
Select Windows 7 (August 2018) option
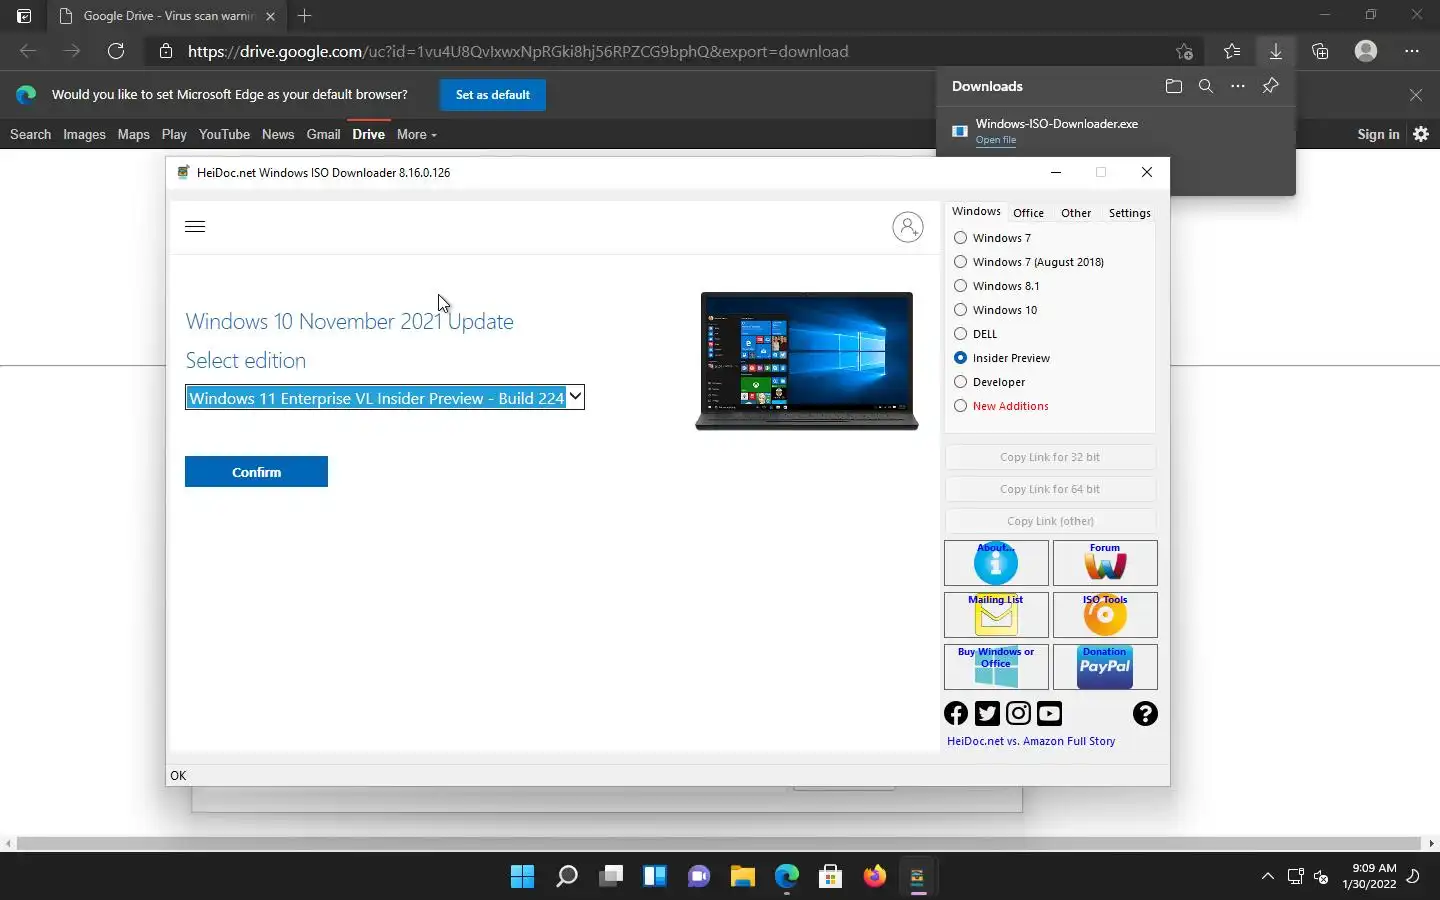(1029, 262)
